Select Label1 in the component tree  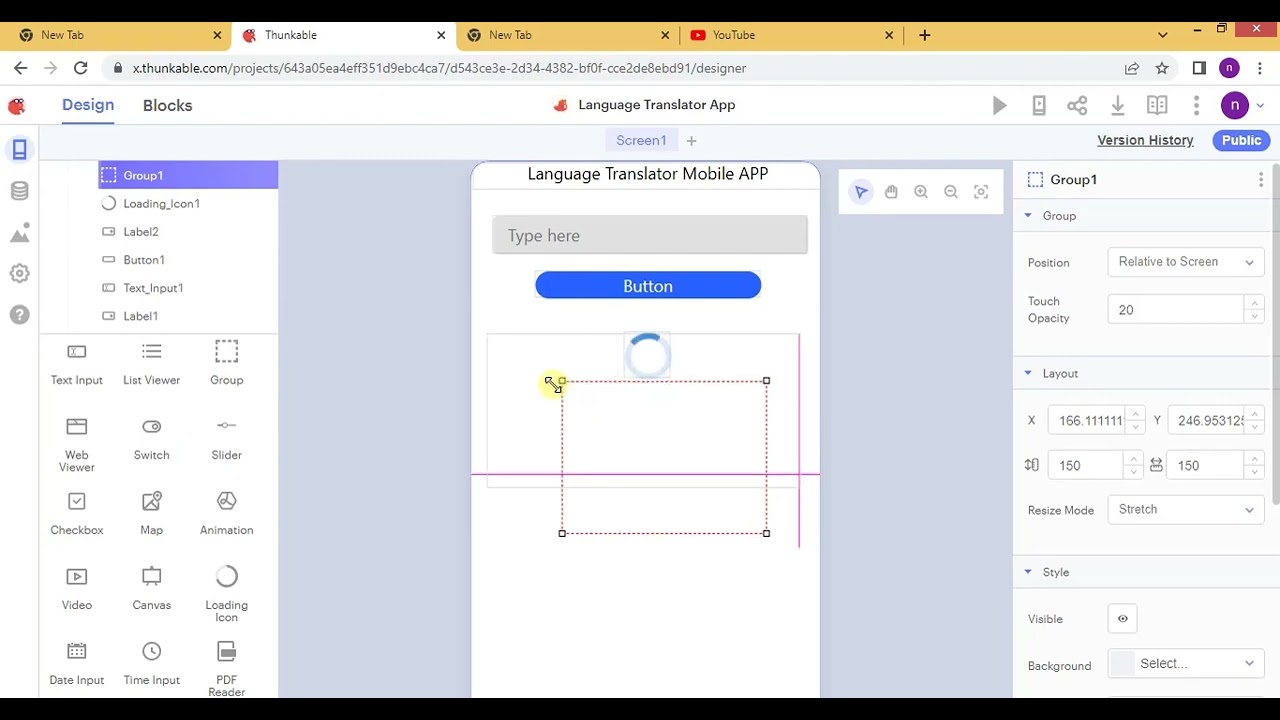[188, 316]
